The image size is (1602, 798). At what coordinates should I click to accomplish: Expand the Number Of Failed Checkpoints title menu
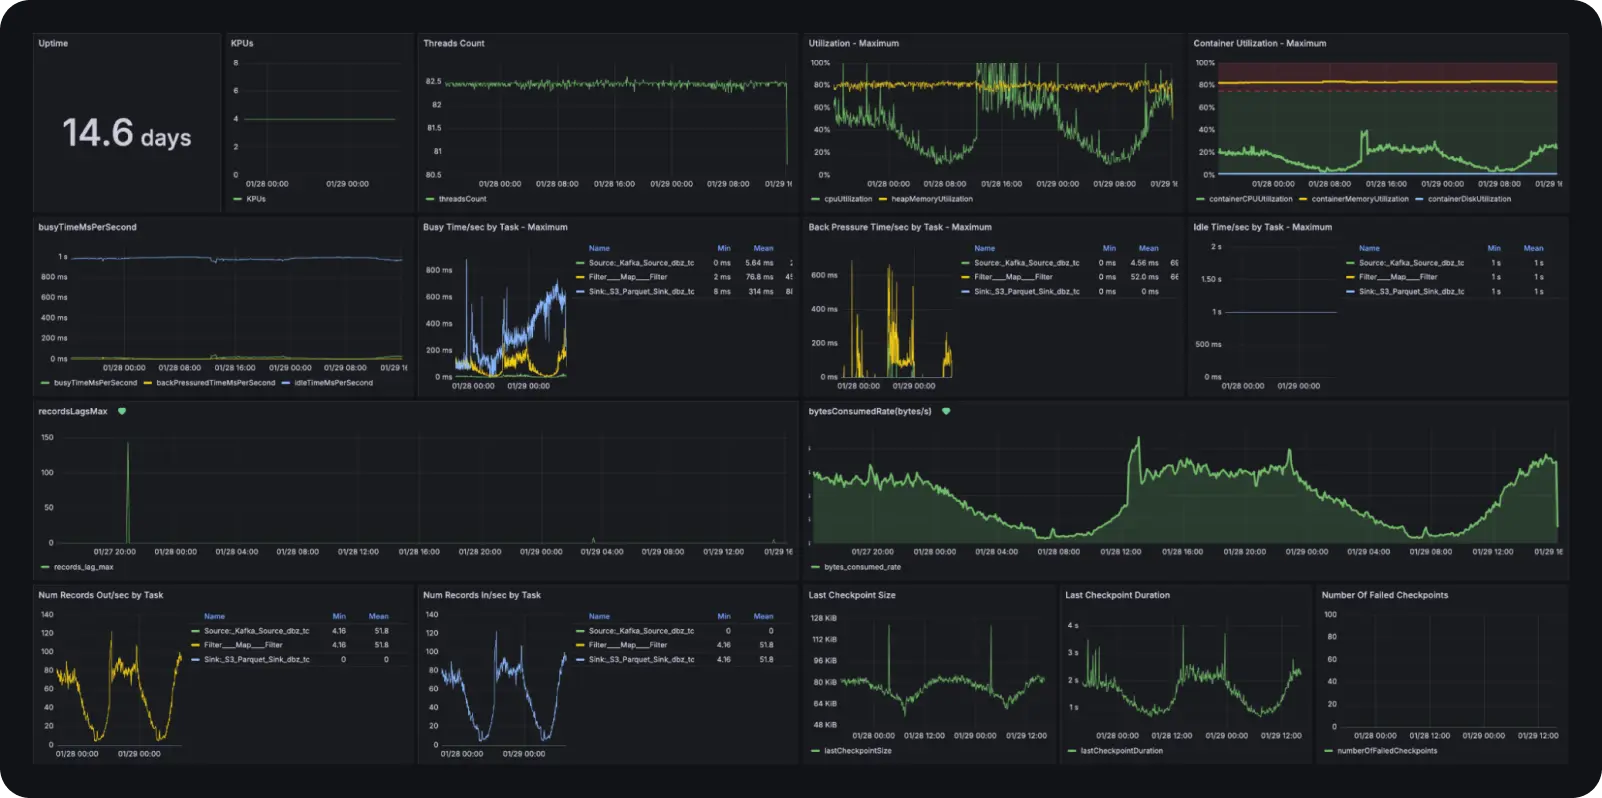pos(1384,595)
